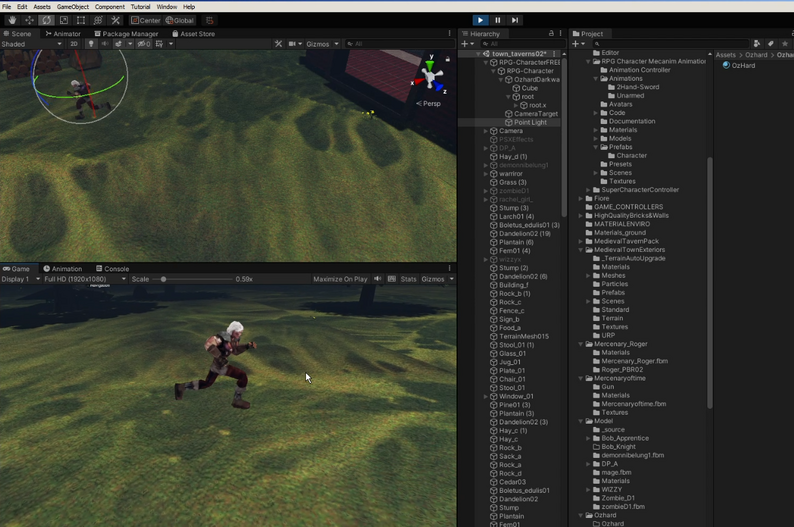Image resolution: width=794 pixels, height=527 pixels.
Task: Open Display 1 dropdown in Game view
Action: [x=20, y=279]
